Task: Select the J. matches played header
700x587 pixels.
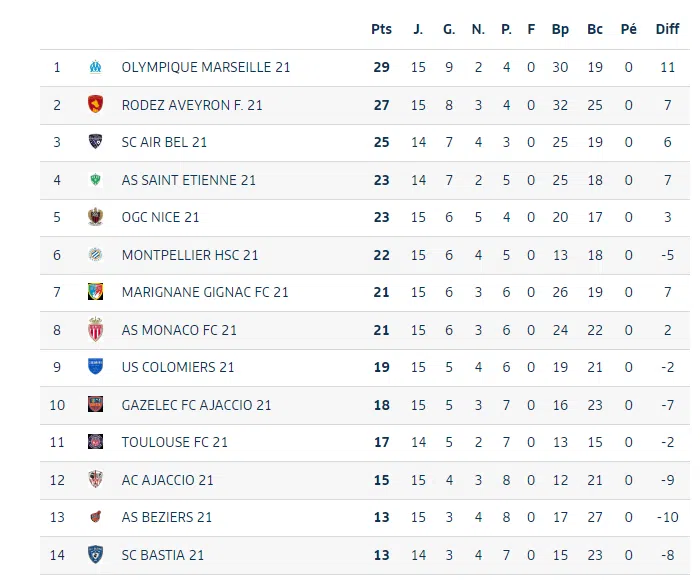Action: click(418, 29)
